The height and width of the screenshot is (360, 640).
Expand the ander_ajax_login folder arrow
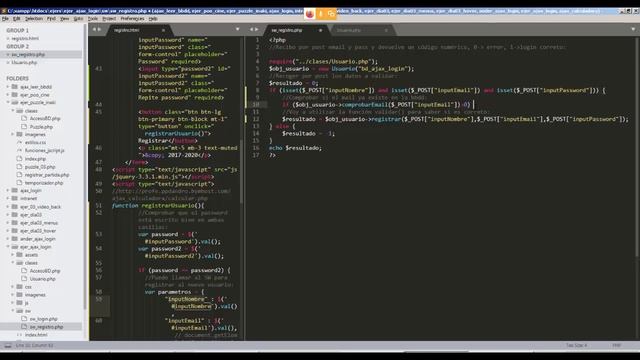pyautogui.click(x=8, y=239)
